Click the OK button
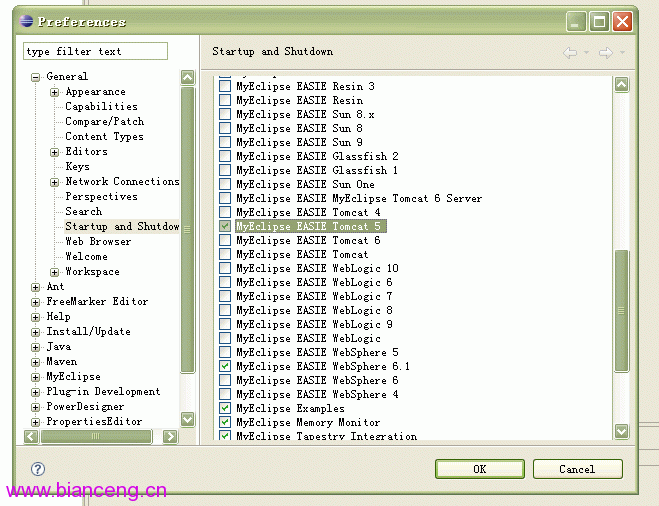Viewport: 659px width, 506px height. coord(480,469)
